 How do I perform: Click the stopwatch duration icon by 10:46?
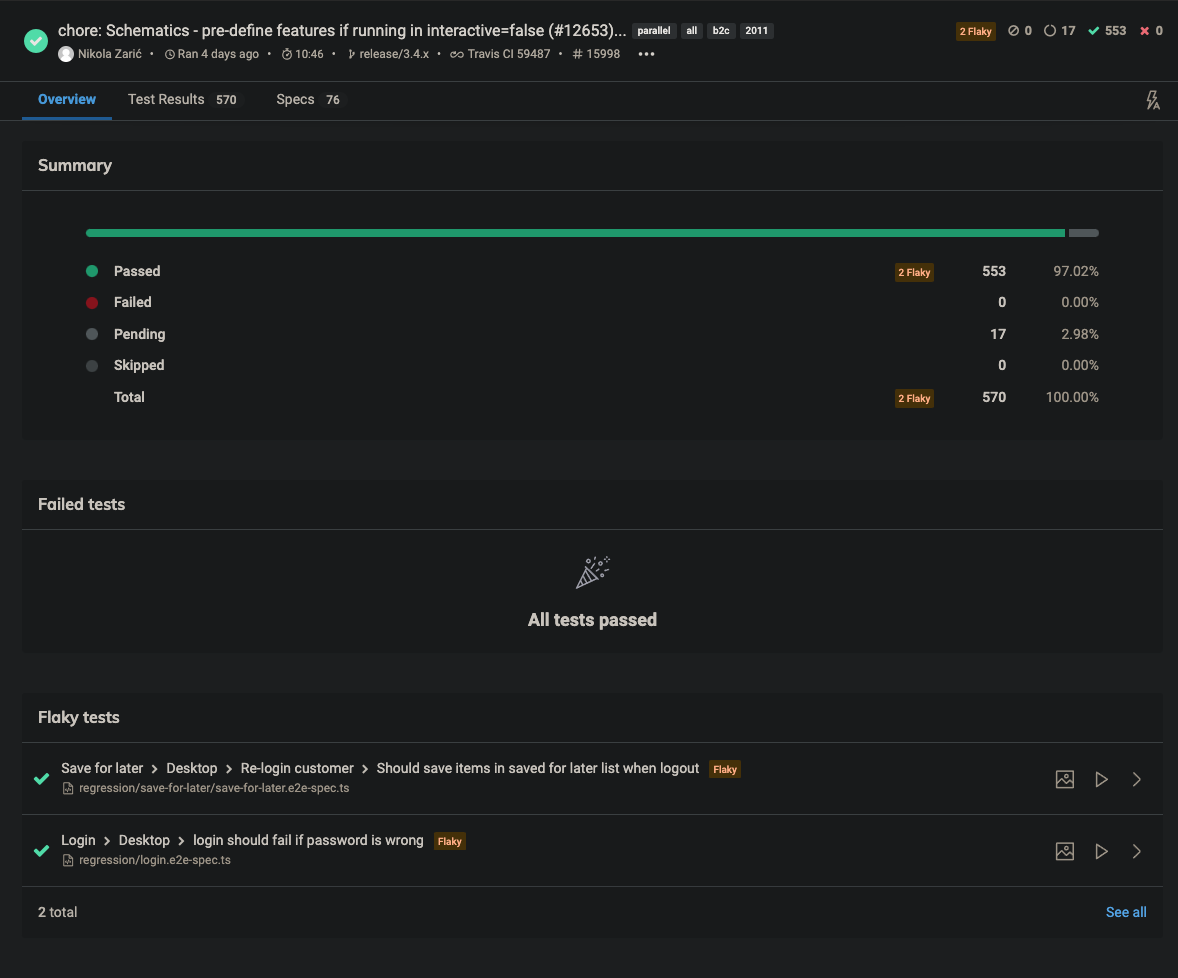point(287,54)
